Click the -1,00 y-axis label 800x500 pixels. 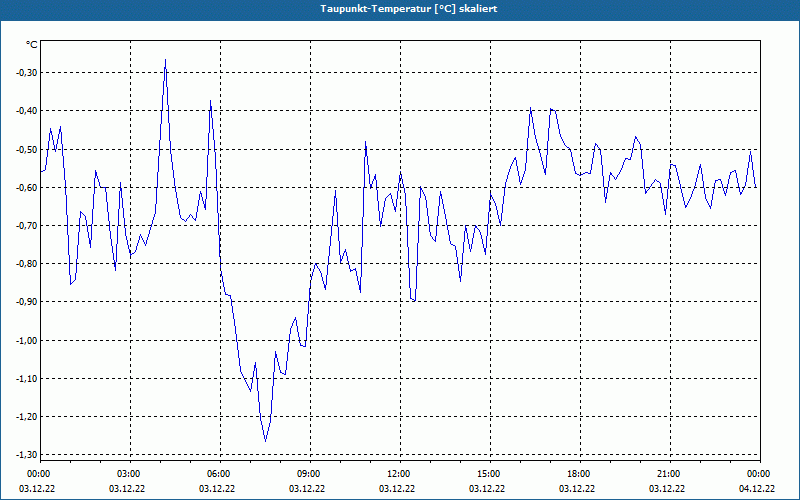[27, 340]
